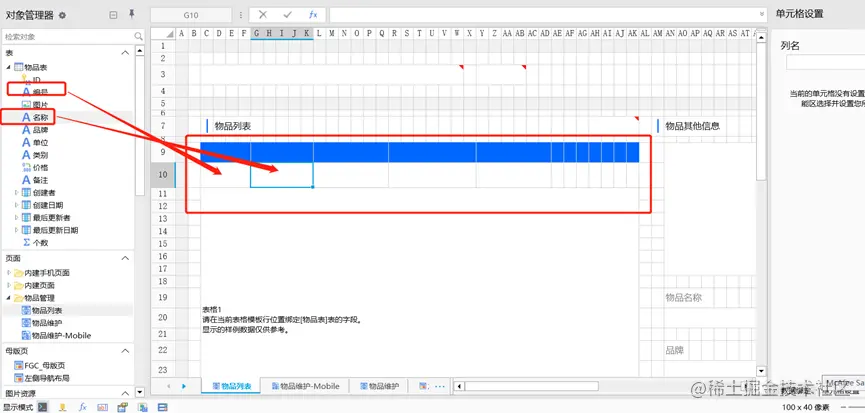Screen dimensions: 865x413
Task: Select row header 15
Action: pos(163,244)
